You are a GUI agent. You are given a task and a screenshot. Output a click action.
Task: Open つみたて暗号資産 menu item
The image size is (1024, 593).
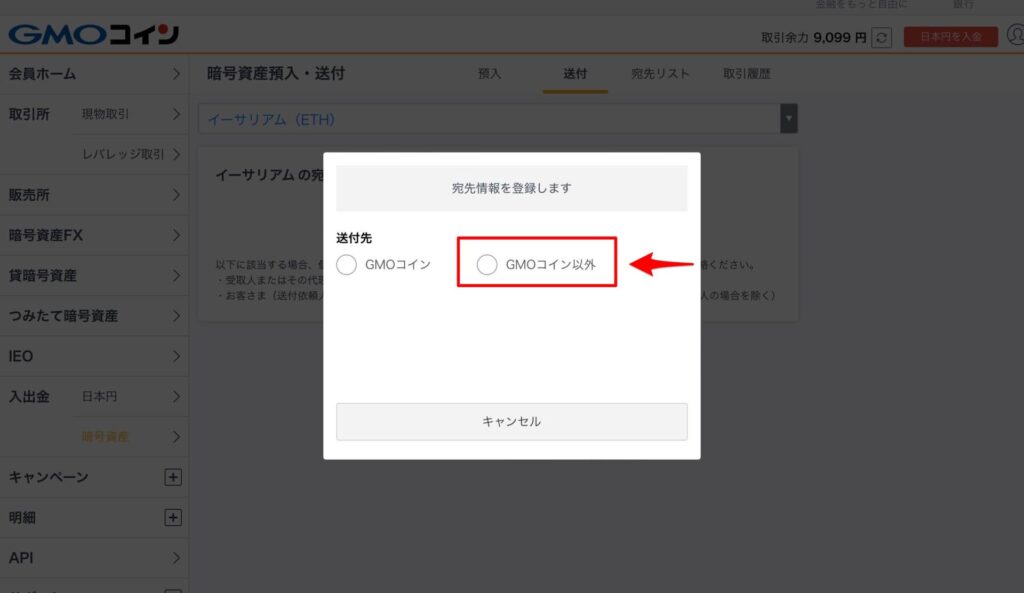94,316
